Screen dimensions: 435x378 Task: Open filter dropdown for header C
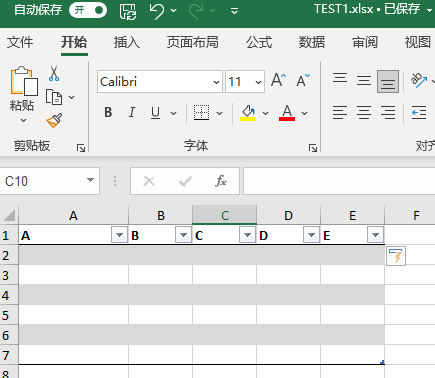click(247, 235)
